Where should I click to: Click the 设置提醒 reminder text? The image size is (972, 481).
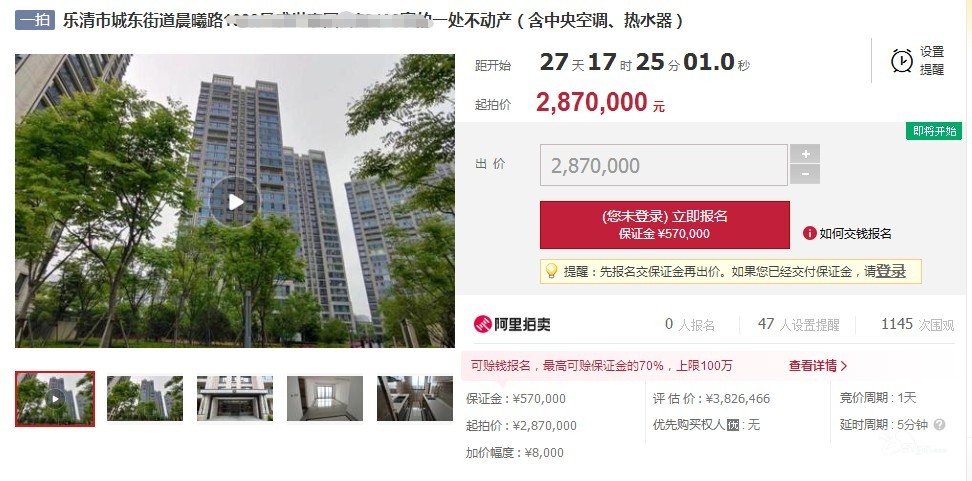click(932, 61)
